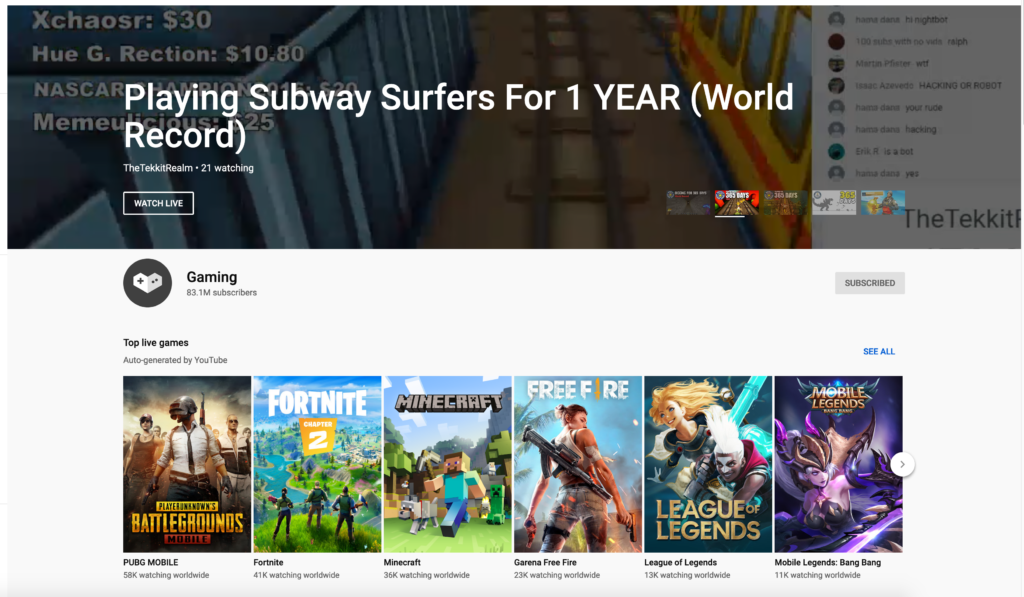Viewport: 1024px width, 597px height.
Task: Click the 58K watching worldwide text
Action: pyautogui.click(x=166, y=575)
